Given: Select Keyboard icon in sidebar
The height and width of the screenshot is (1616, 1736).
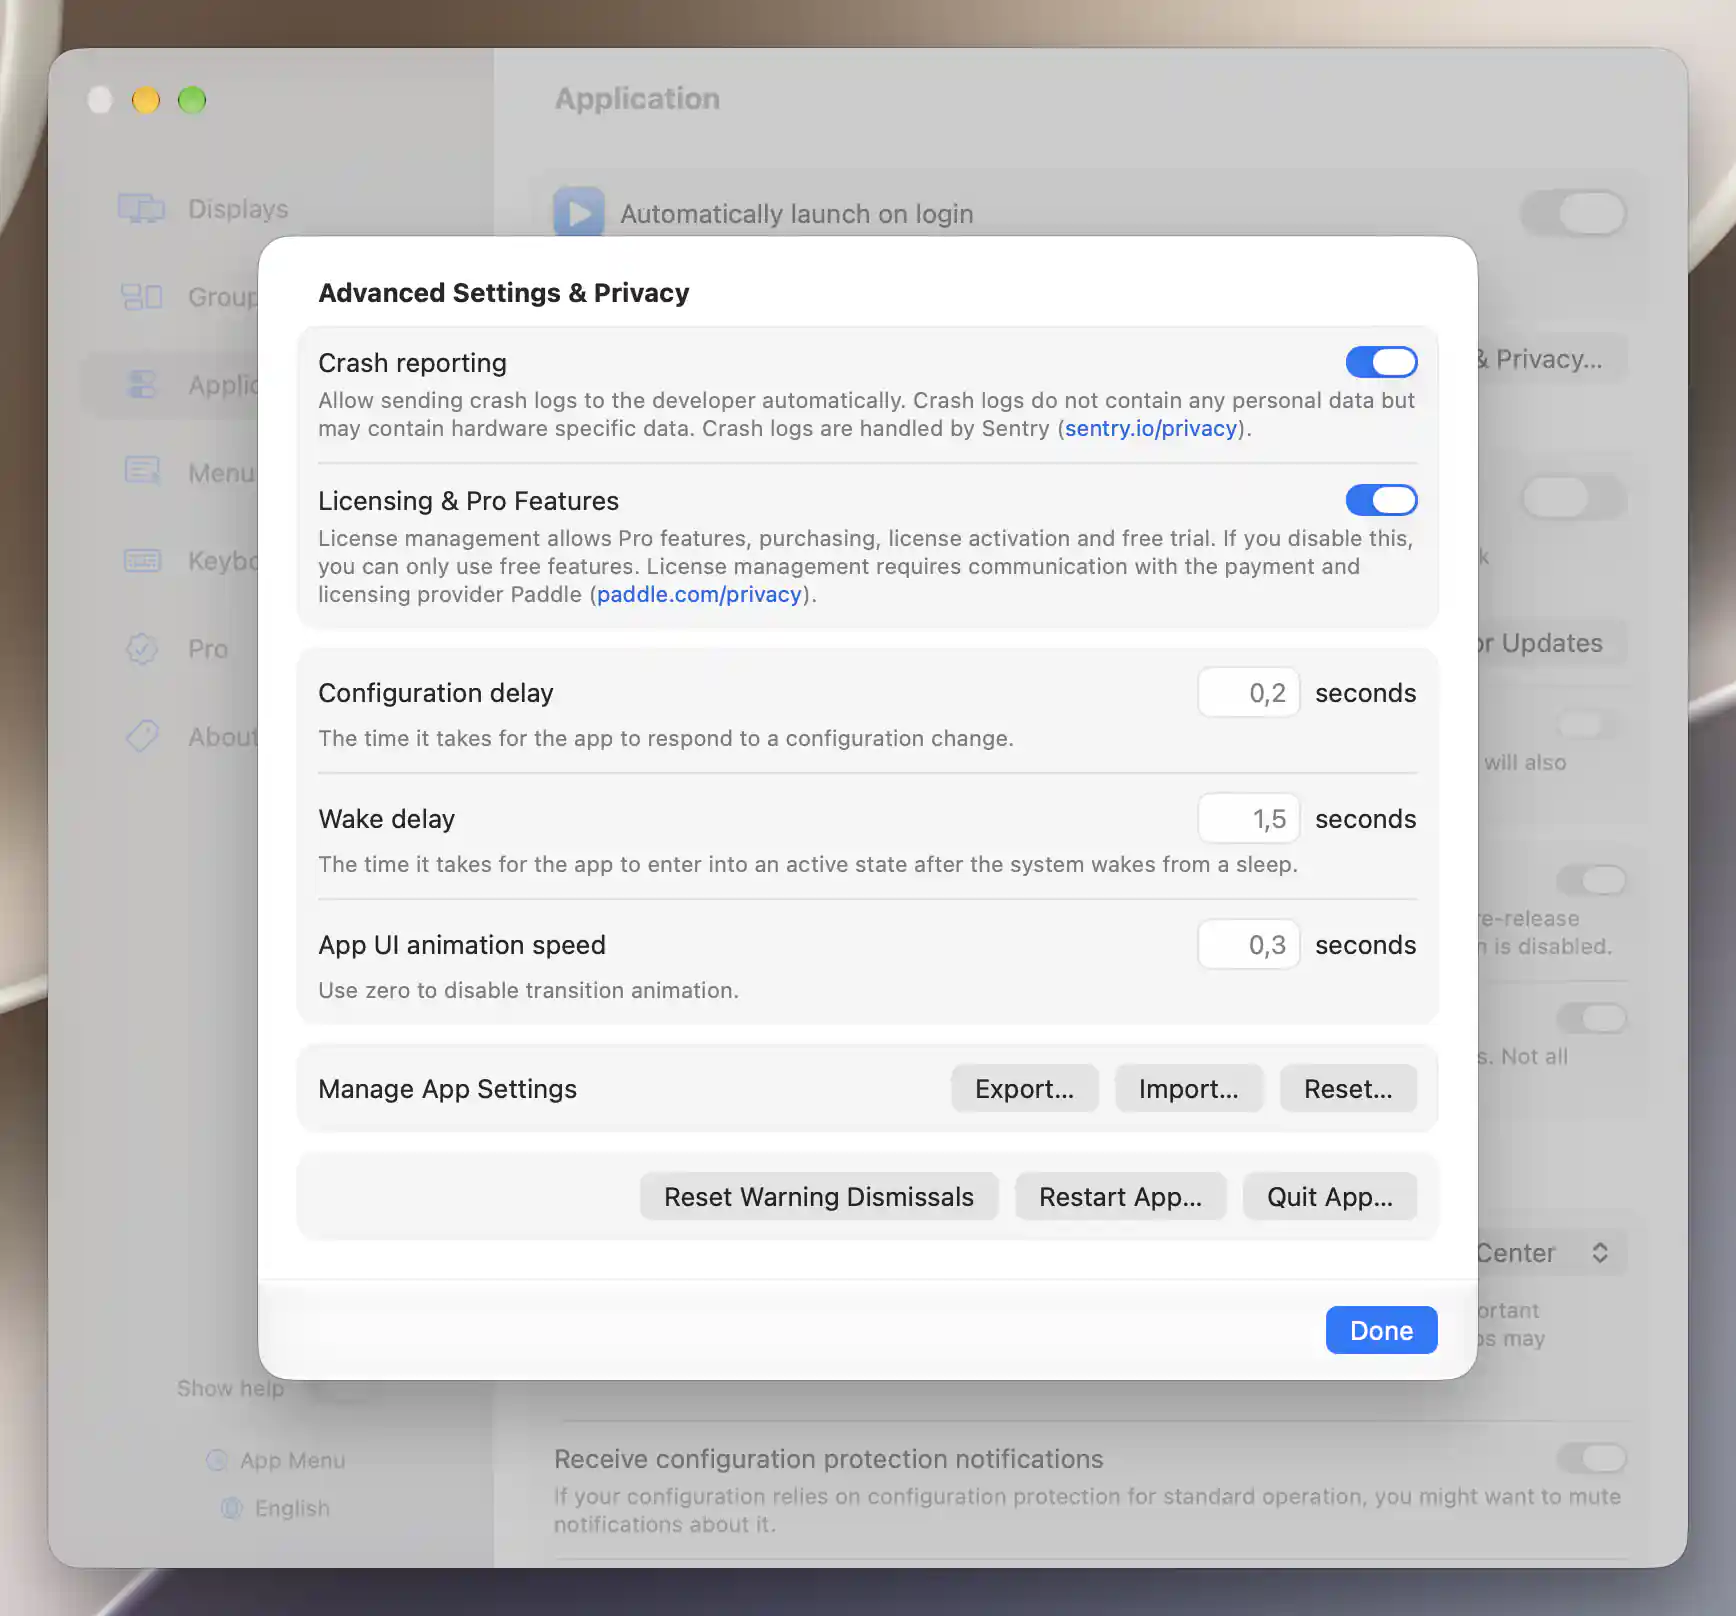Looking at the screenshot, I should (142, 560).
